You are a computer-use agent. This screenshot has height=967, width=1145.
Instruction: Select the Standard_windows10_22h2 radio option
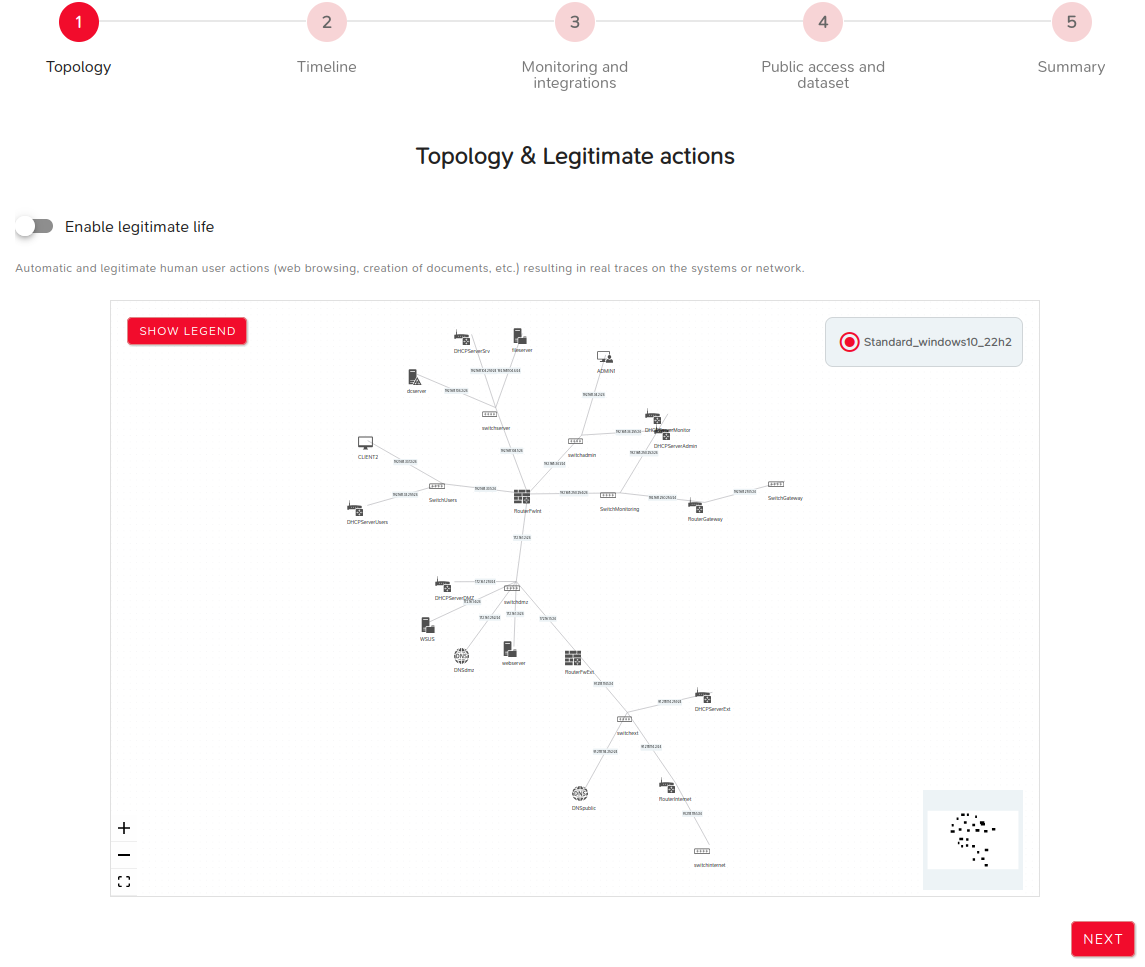tap(849, 342)
